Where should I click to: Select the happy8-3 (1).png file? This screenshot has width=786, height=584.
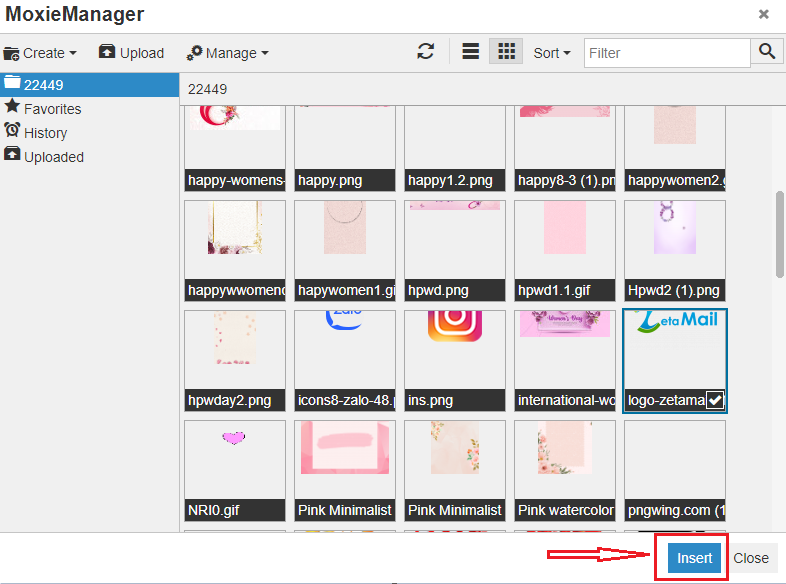pyautogui.click(x=565, y=148)
